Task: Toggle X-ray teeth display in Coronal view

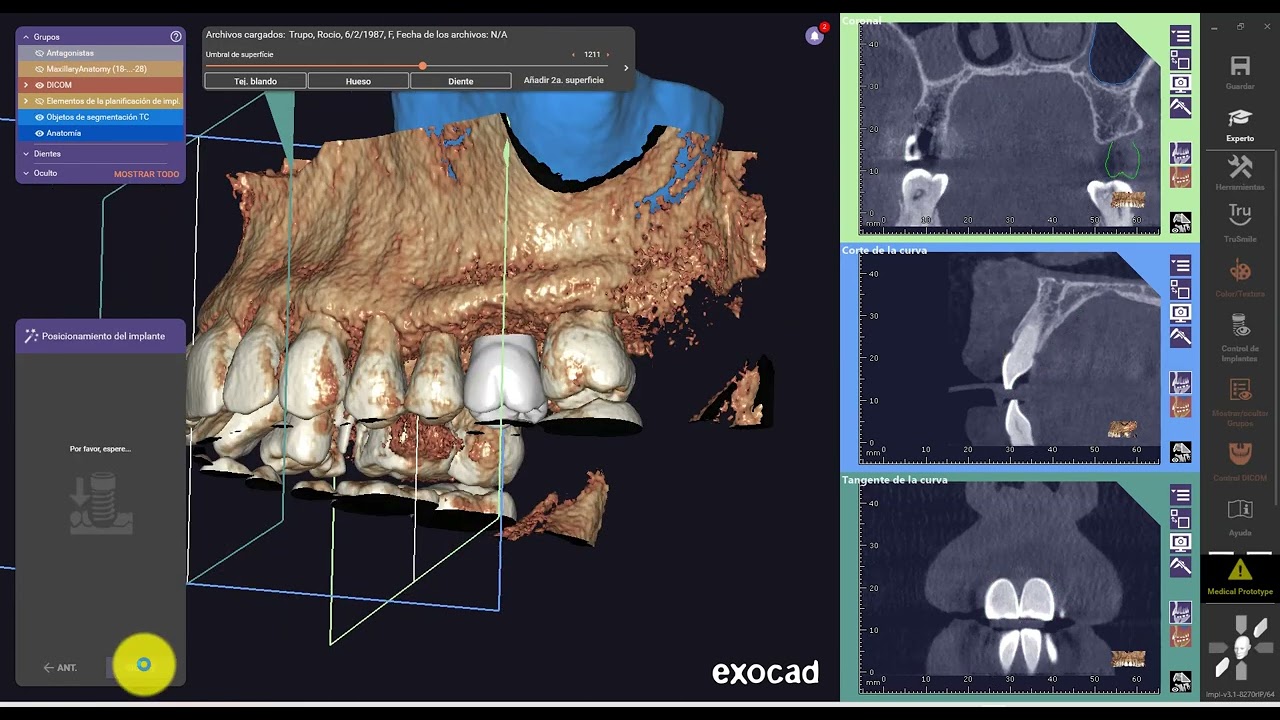Action: tap(1181, 153)
